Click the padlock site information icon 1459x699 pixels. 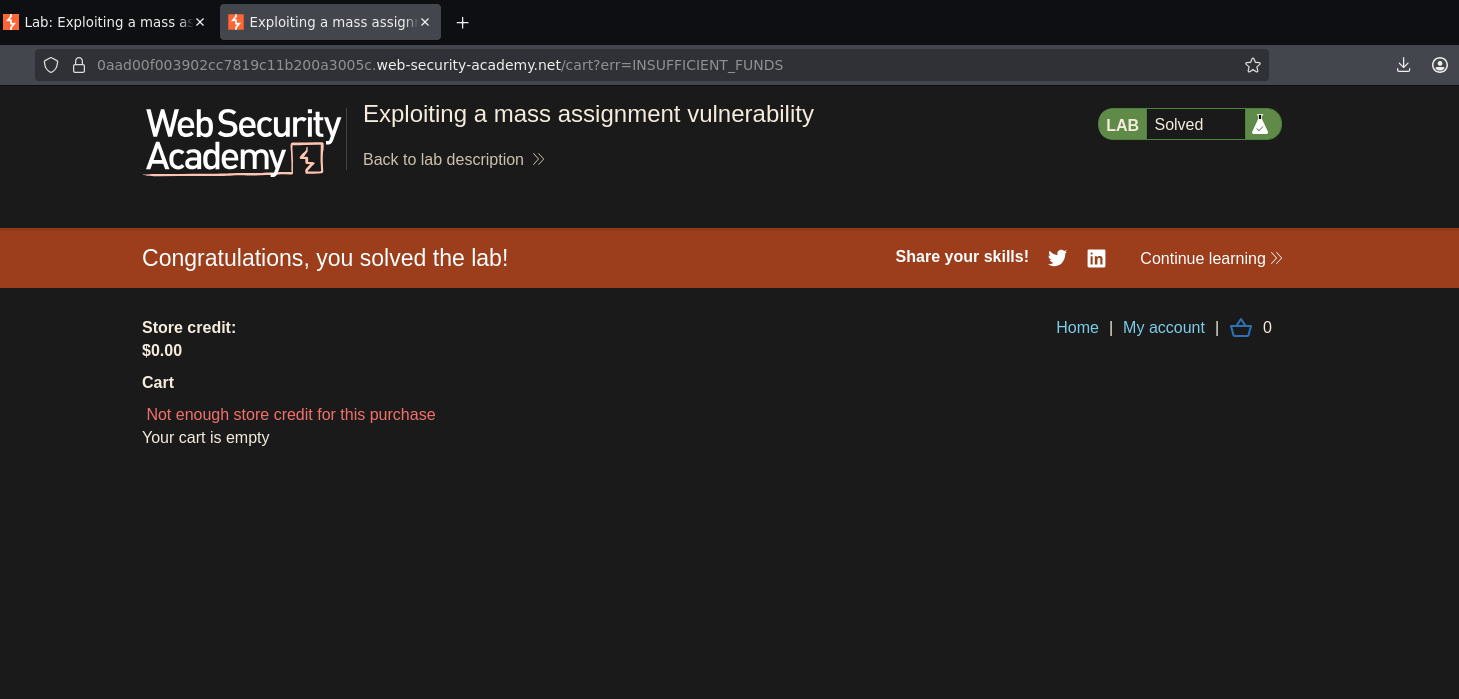(x=79, y=65)
